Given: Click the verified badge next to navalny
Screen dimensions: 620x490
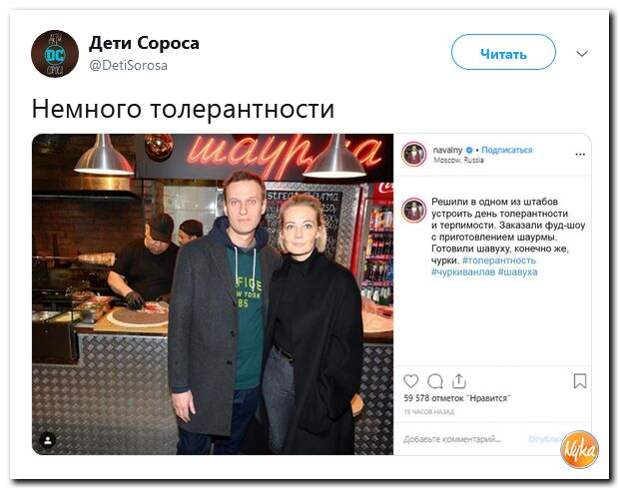Looking at the screenshot, I should click(x=469, y=150).
